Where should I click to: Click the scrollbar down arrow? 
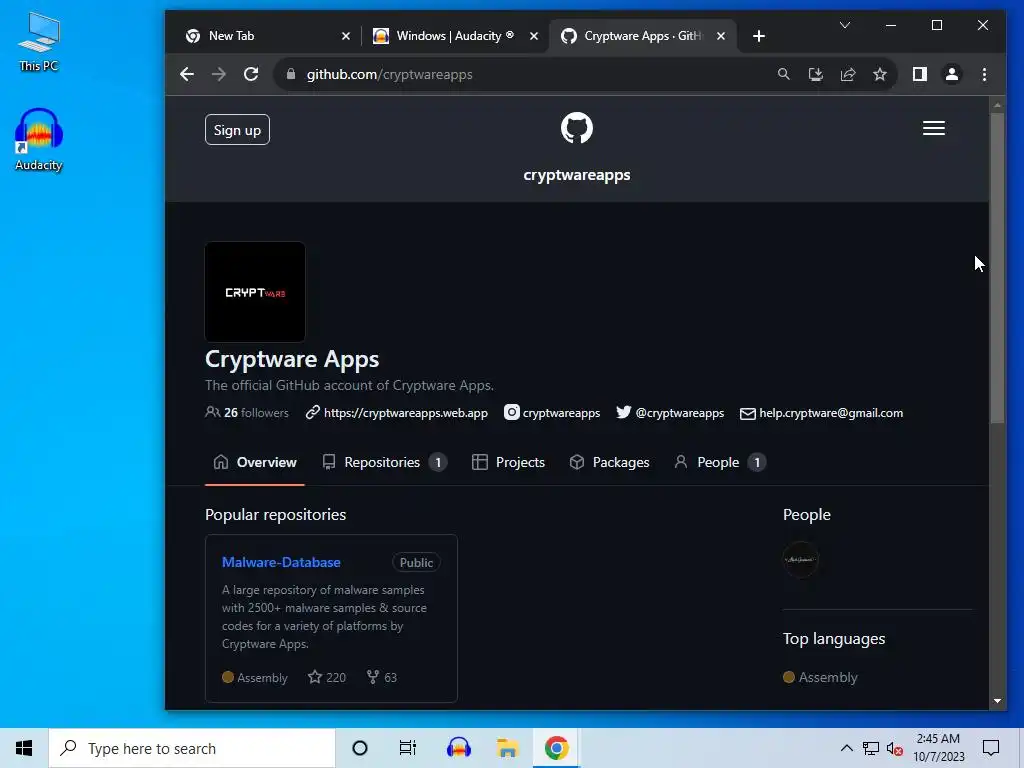[x=997, y=701]
